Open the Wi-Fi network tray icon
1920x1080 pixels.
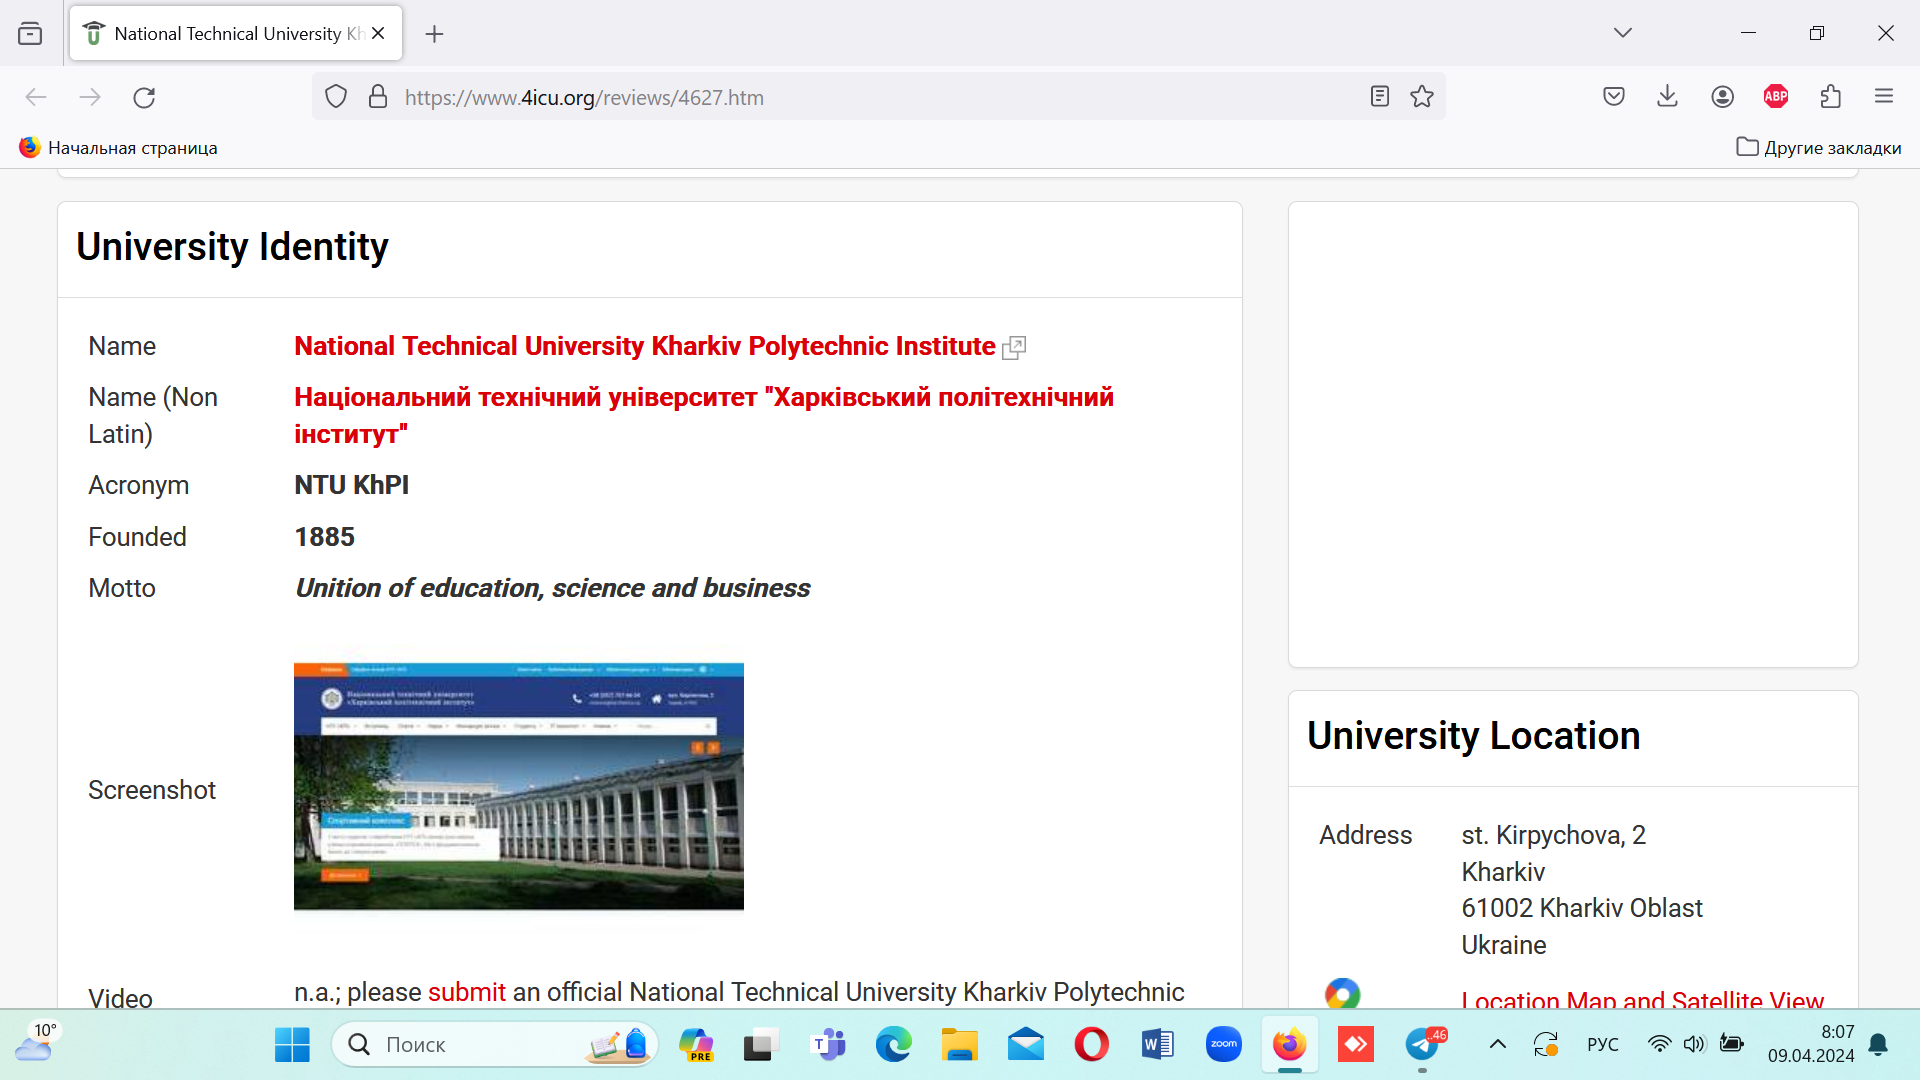1659,1045
